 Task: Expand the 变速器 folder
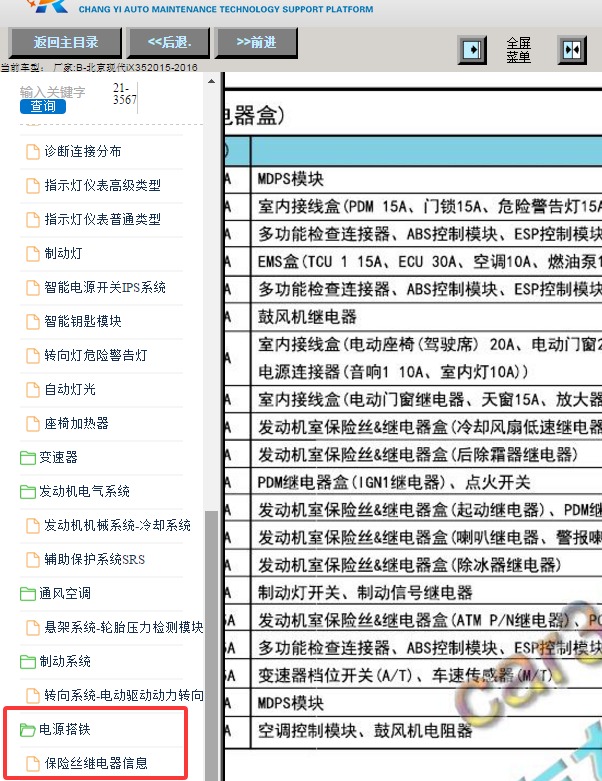click(58, 457)
